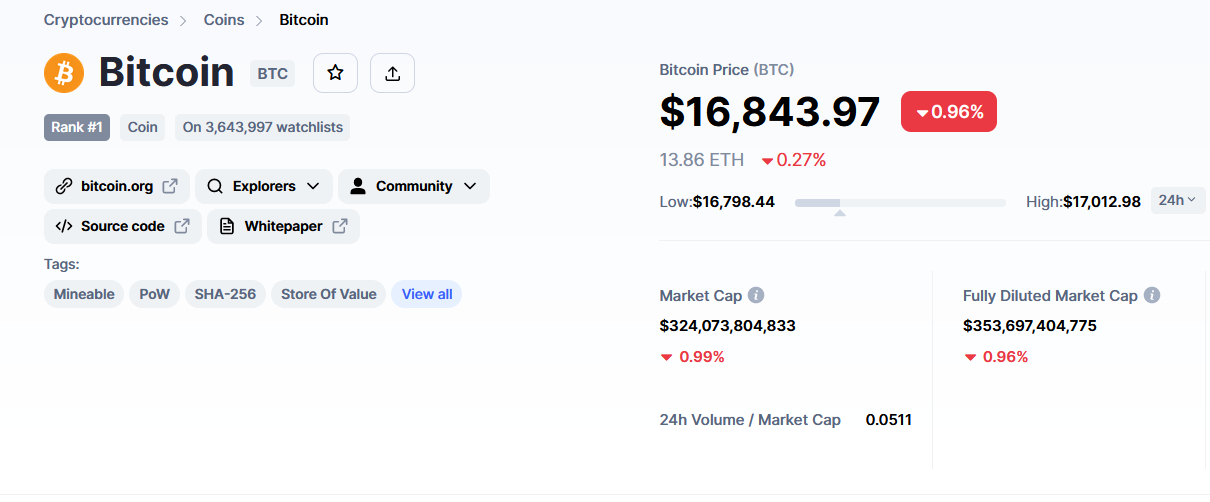Select the Mineable tag
The width and height of the screenshot is (1210, 502).
click(x=84, y=294)
